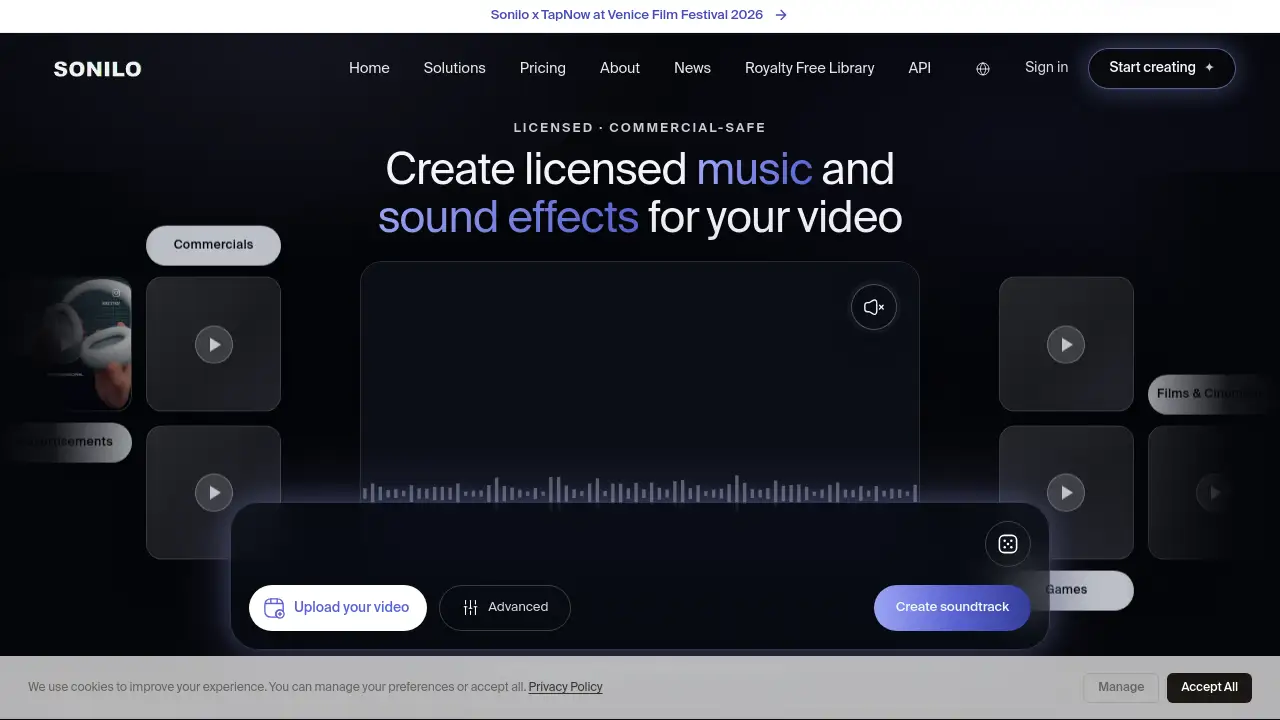Click Manage cookie preferences

[1121, 687]
